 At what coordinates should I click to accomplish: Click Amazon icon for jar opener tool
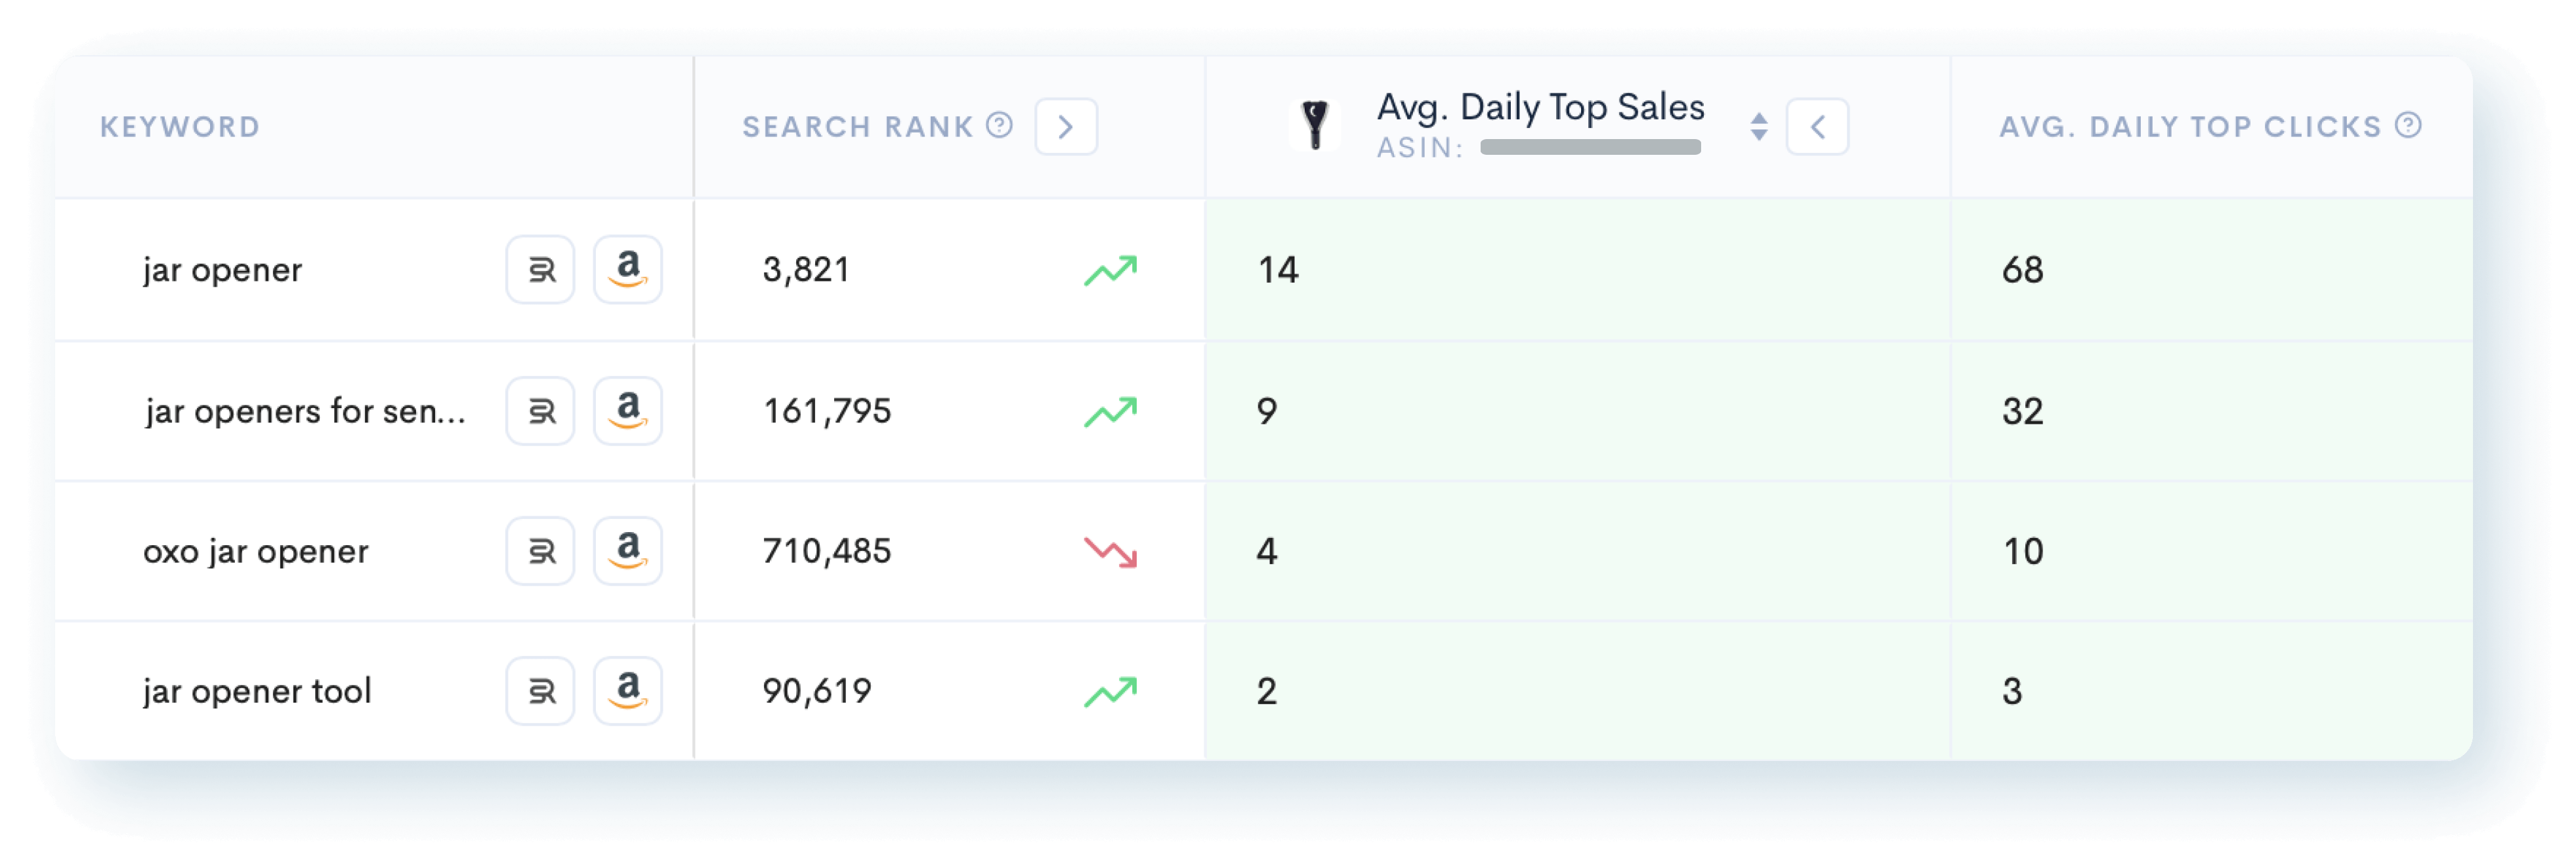(627, 691)
